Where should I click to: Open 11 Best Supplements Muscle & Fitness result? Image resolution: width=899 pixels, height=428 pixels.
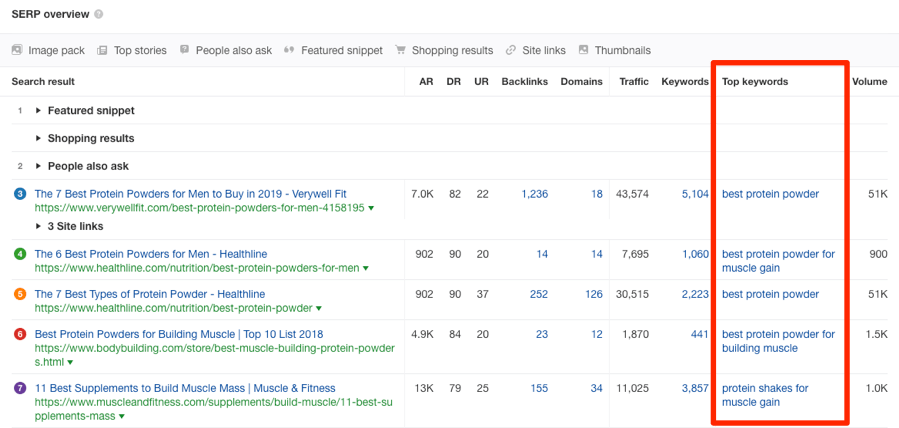pyautogui.click(x=185, y=388)
